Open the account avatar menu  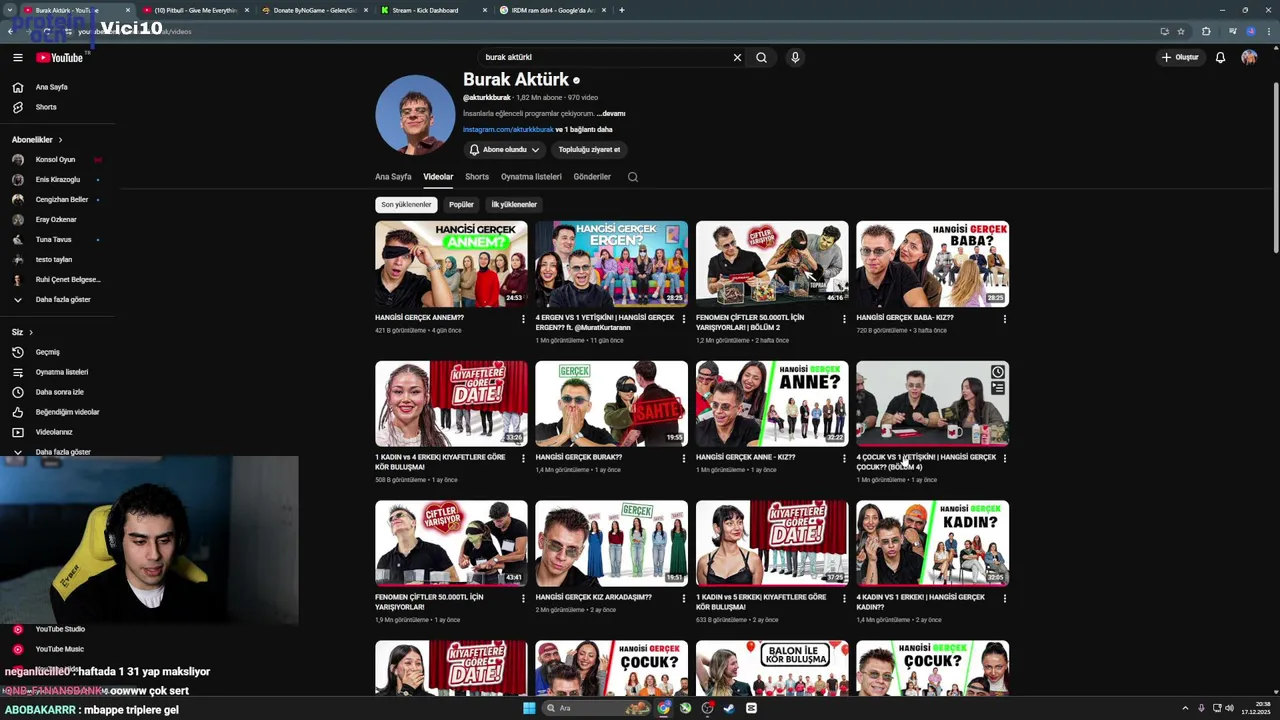click(x=1249, y=58)
